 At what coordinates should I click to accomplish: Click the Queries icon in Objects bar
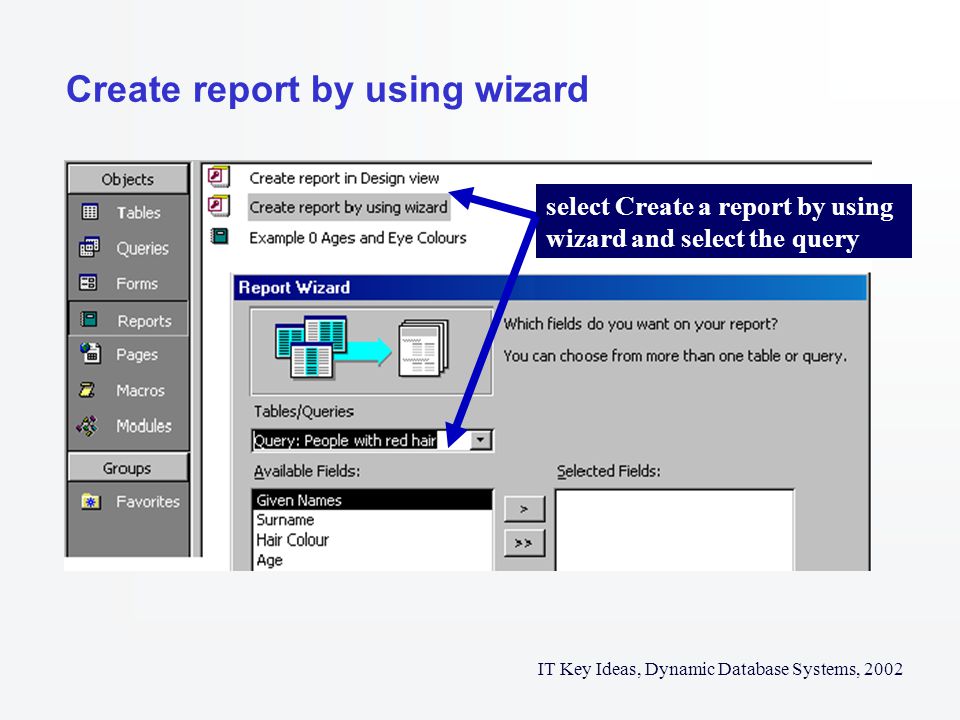(89, 247)
